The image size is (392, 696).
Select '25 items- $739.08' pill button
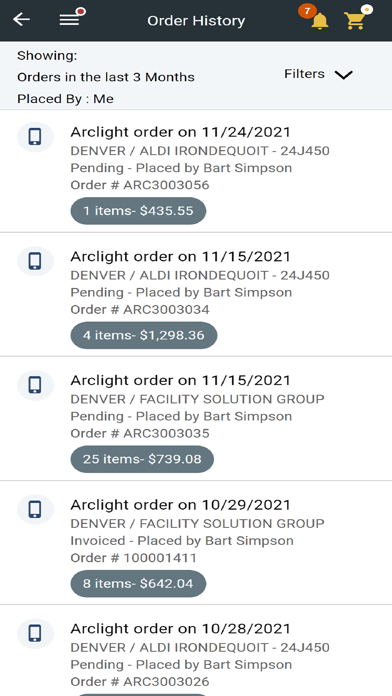coord(142,459)
